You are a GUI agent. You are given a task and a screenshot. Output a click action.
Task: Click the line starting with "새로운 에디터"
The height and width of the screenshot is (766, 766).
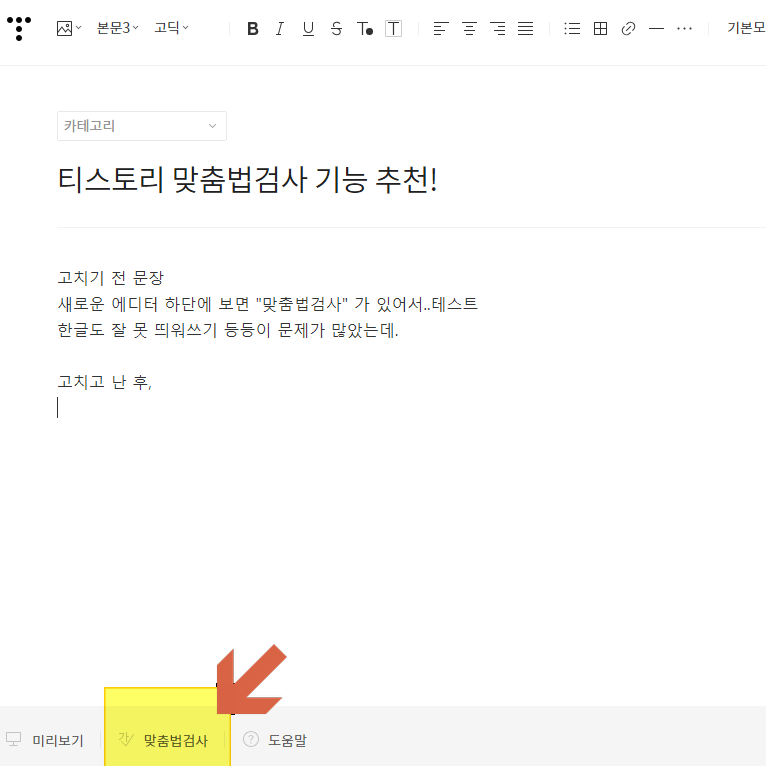(x=267, y=304)
